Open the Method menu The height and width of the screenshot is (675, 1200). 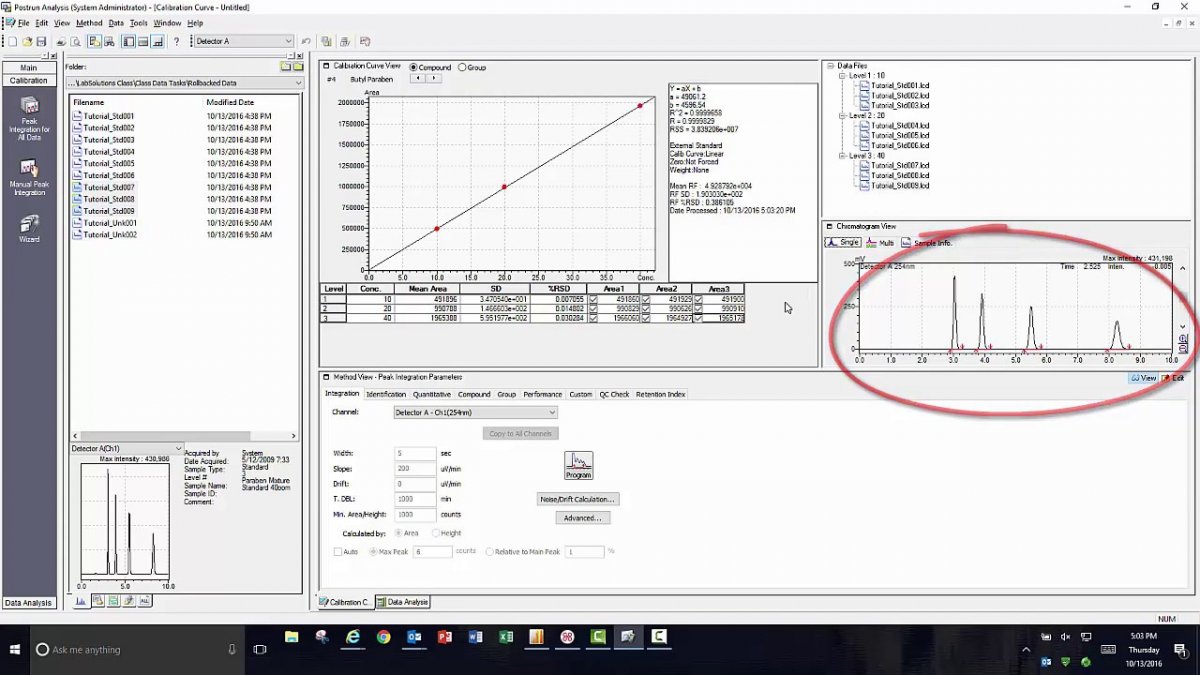click(x=89, y=23)
